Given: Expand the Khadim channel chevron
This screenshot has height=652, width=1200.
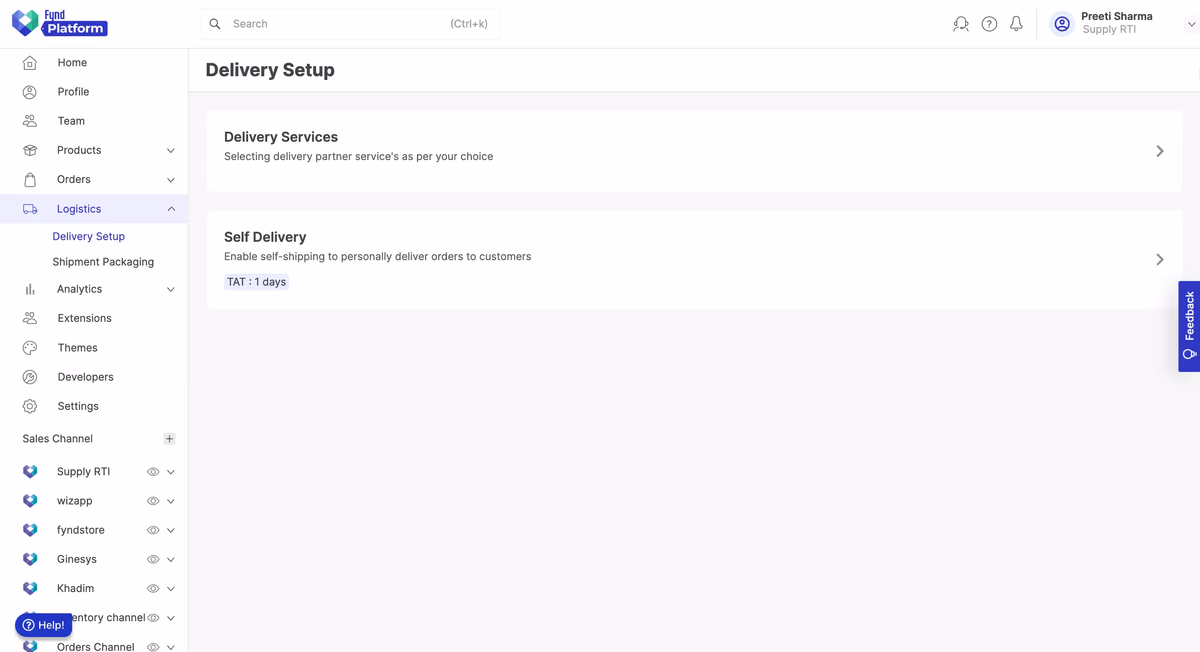Looking at the screenshot, I should 171,589.
